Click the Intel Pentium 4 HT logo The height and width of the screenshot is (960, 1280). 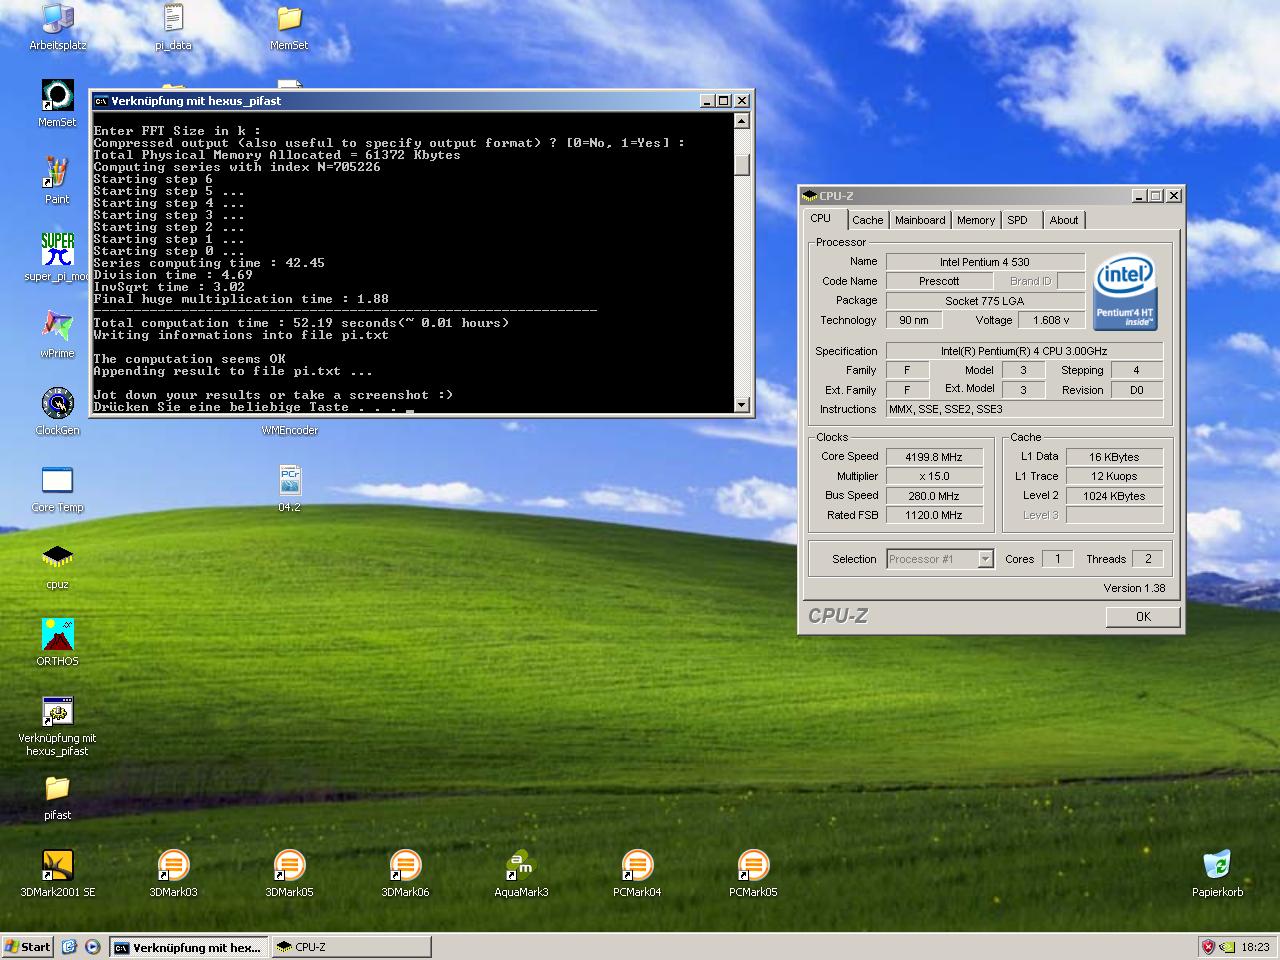[1125, 292]
